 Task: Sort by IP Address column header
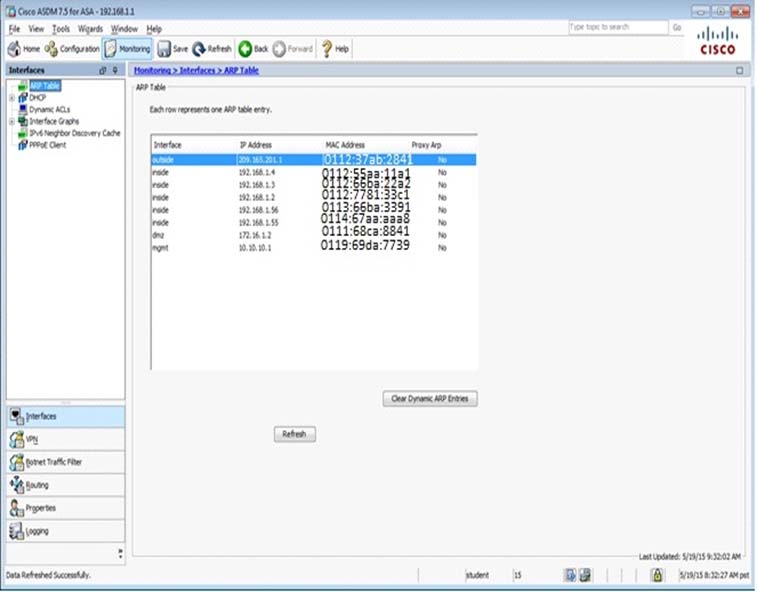[255, 145]
